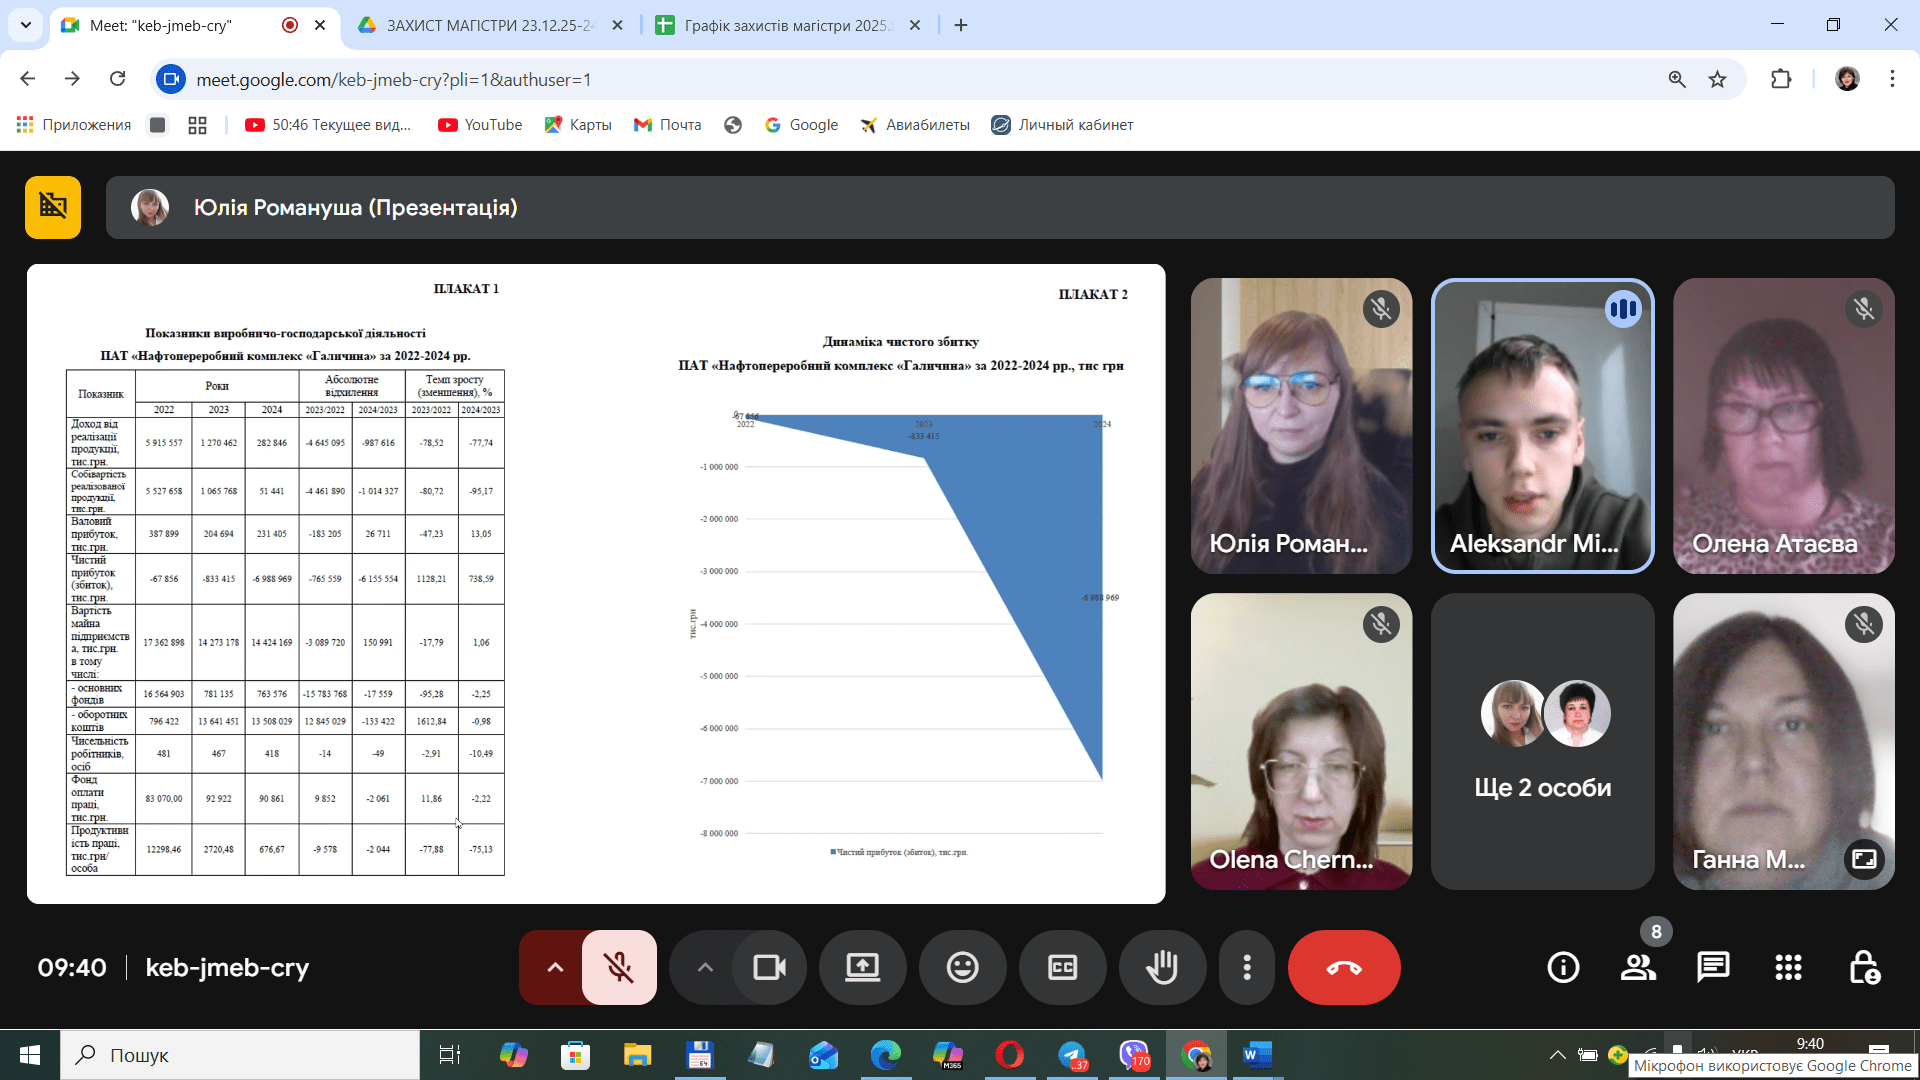Open emoji reactions panel
The height and width of the screenshot is (1080, 1920).
click(x=962, y=967)
